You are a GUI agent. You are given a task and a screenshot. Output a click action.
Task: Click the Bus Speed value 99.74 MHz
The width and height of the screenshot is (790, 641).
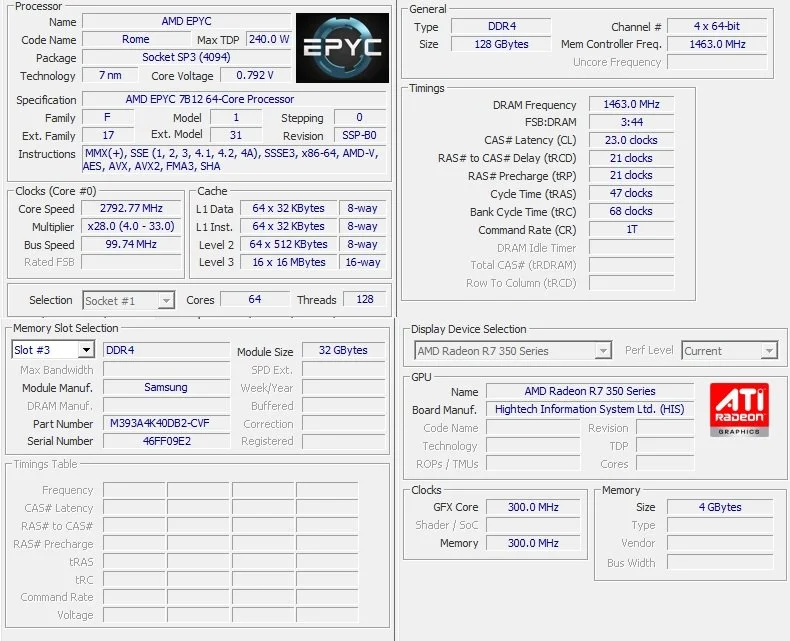131,244
